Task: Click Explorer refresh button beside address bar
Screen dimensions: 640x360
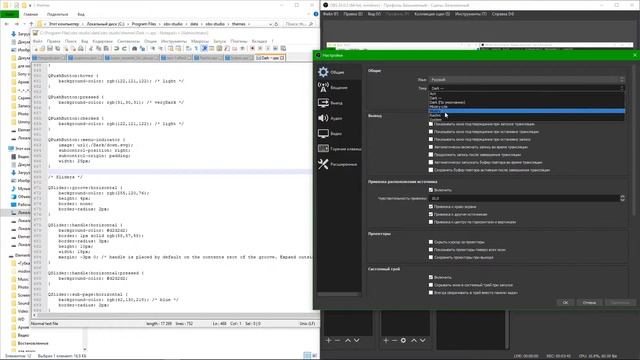Action: (276, 24)
